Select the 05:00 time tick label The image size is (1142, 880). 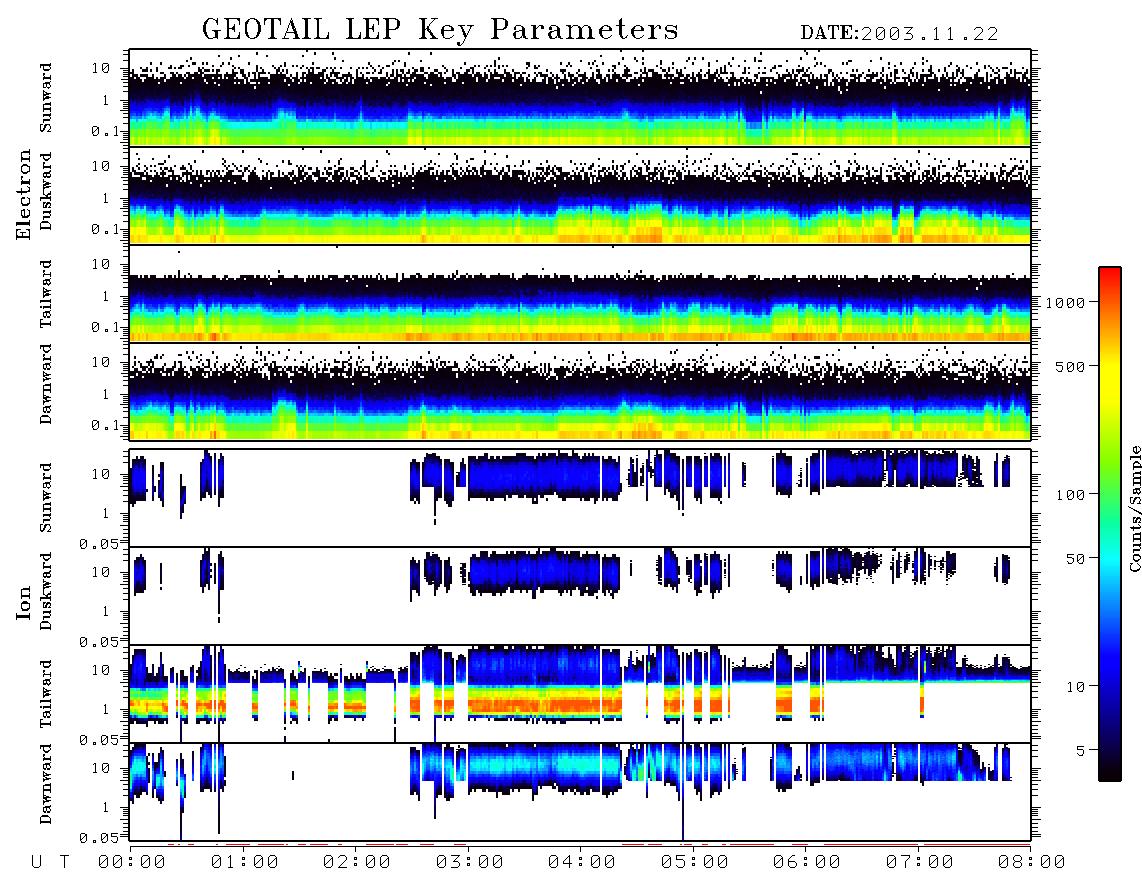(x=695, y=863)
